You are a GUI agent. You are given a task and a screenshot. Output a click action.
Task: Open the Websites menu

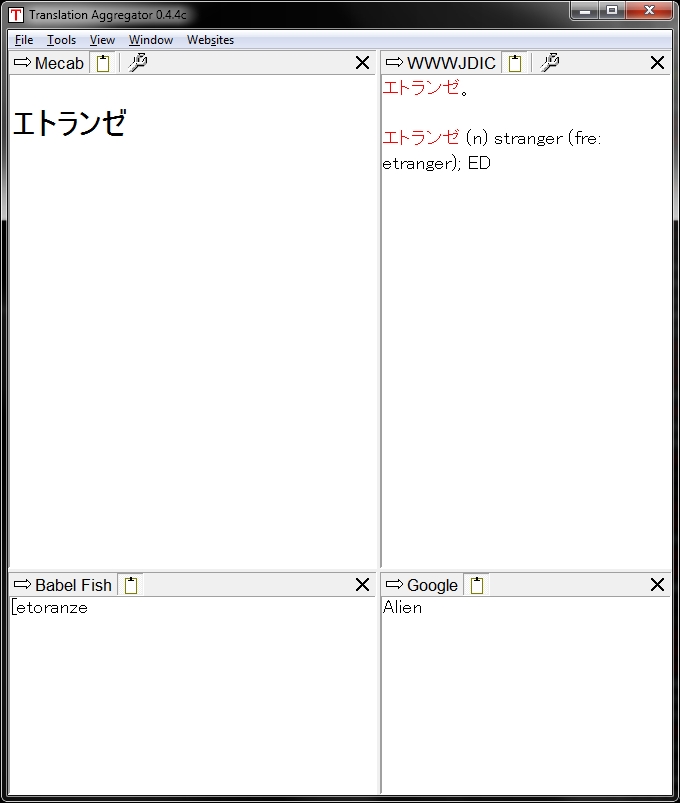click(210, 40)
